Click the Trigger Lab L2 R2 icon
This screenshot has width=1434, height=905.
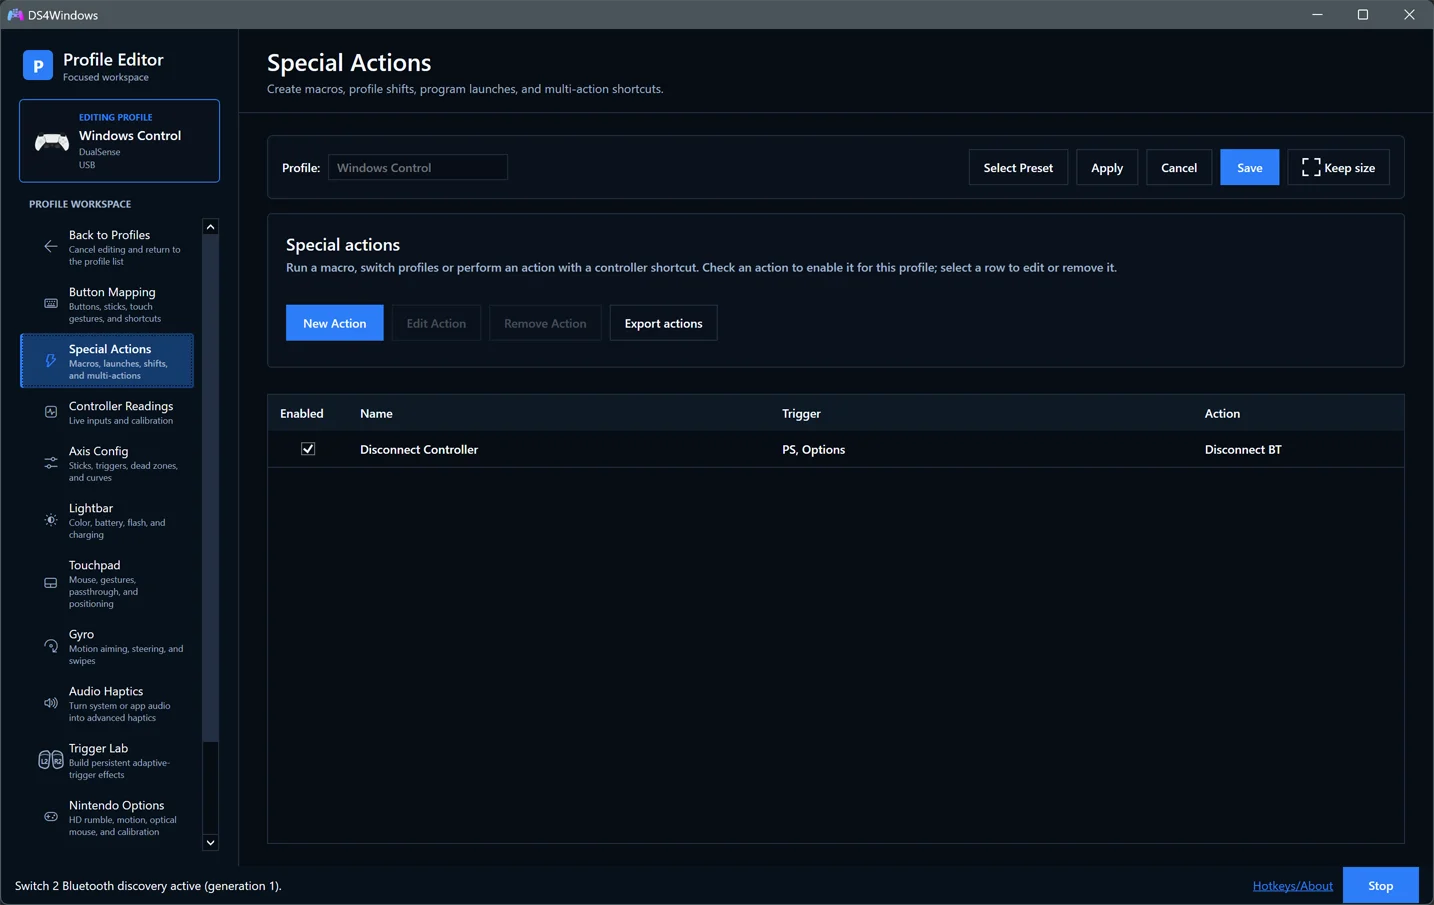[x=51, y=760]
